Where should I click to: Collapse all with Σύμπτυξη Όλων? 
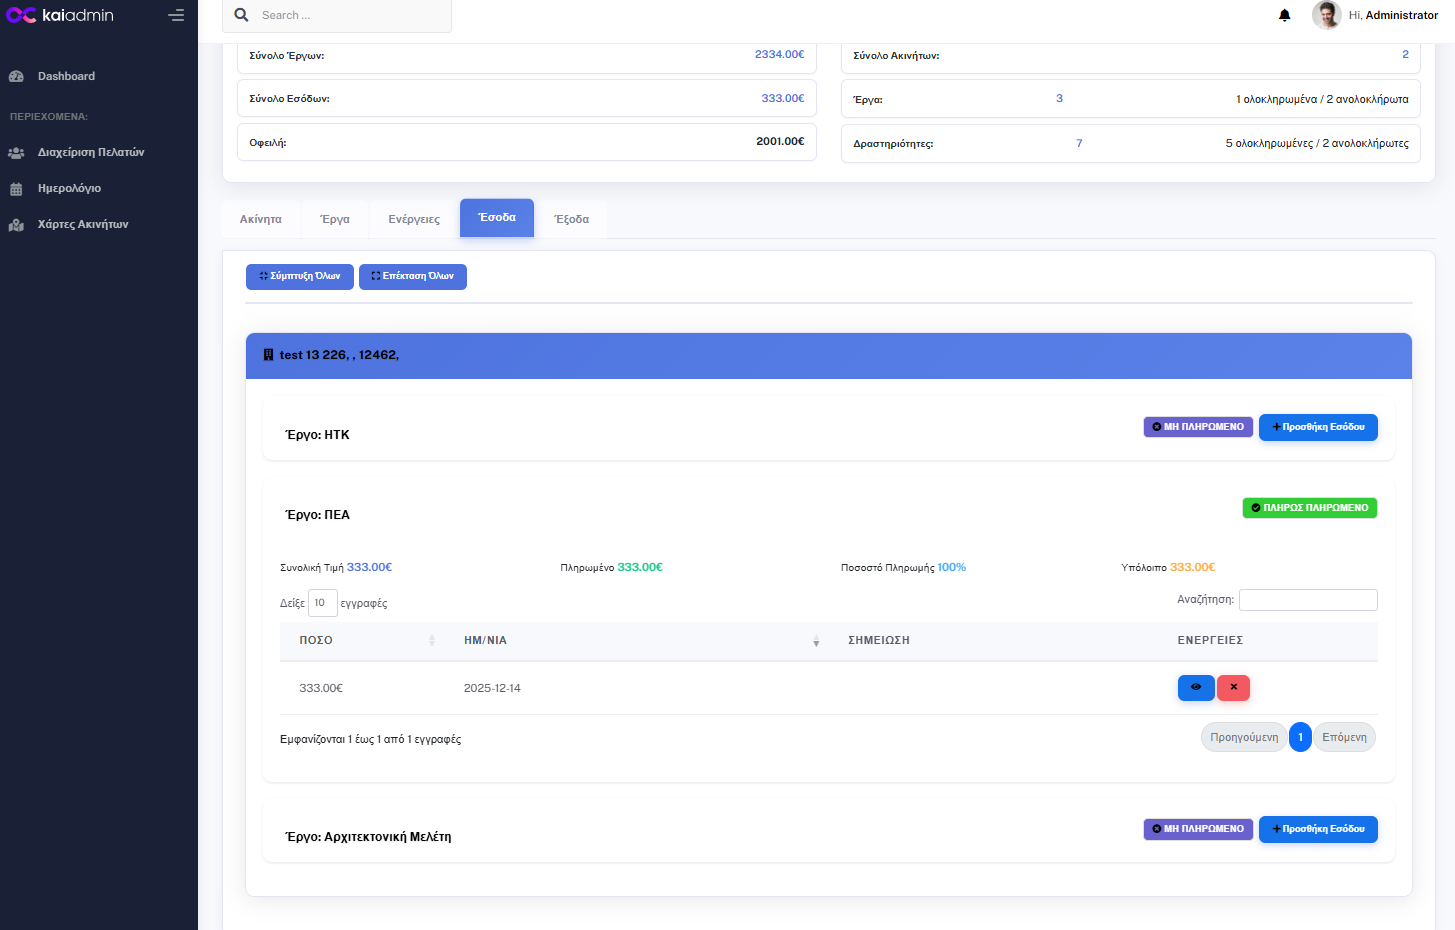click(299, 276)
